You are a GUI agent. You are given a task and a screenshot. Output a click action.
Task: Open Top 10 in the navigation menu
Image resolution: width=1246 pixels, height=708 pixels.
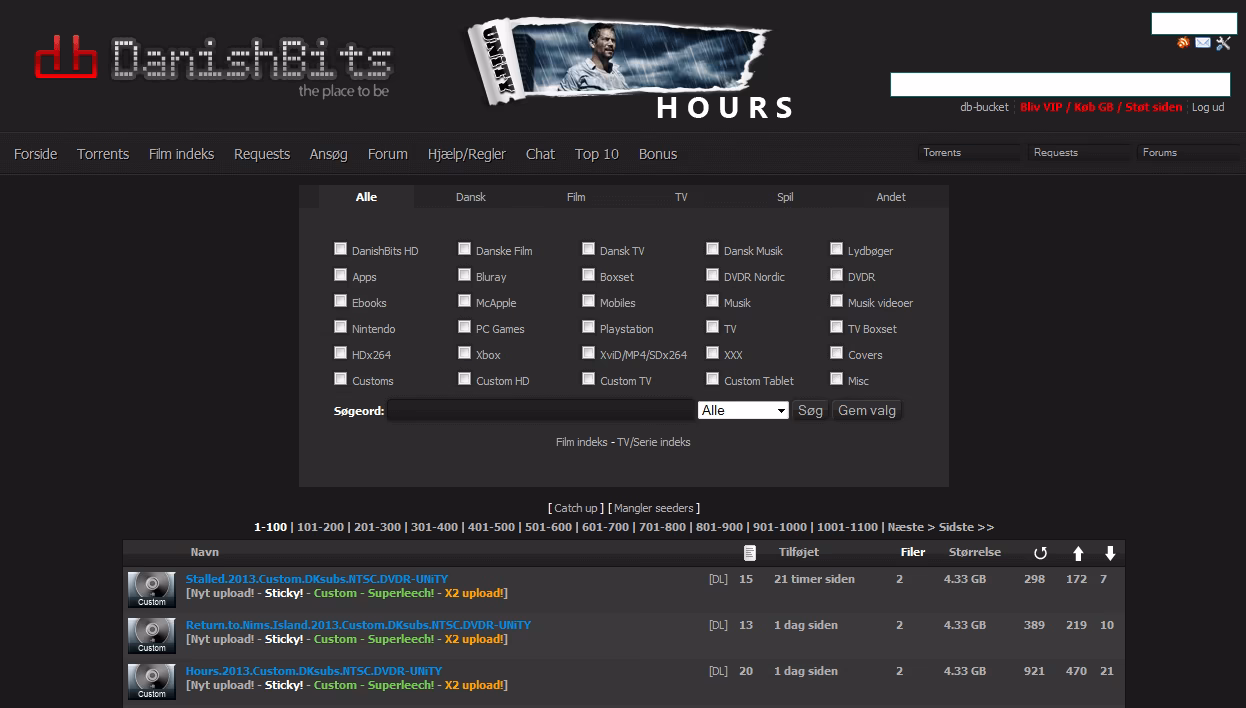pos(596,154)
